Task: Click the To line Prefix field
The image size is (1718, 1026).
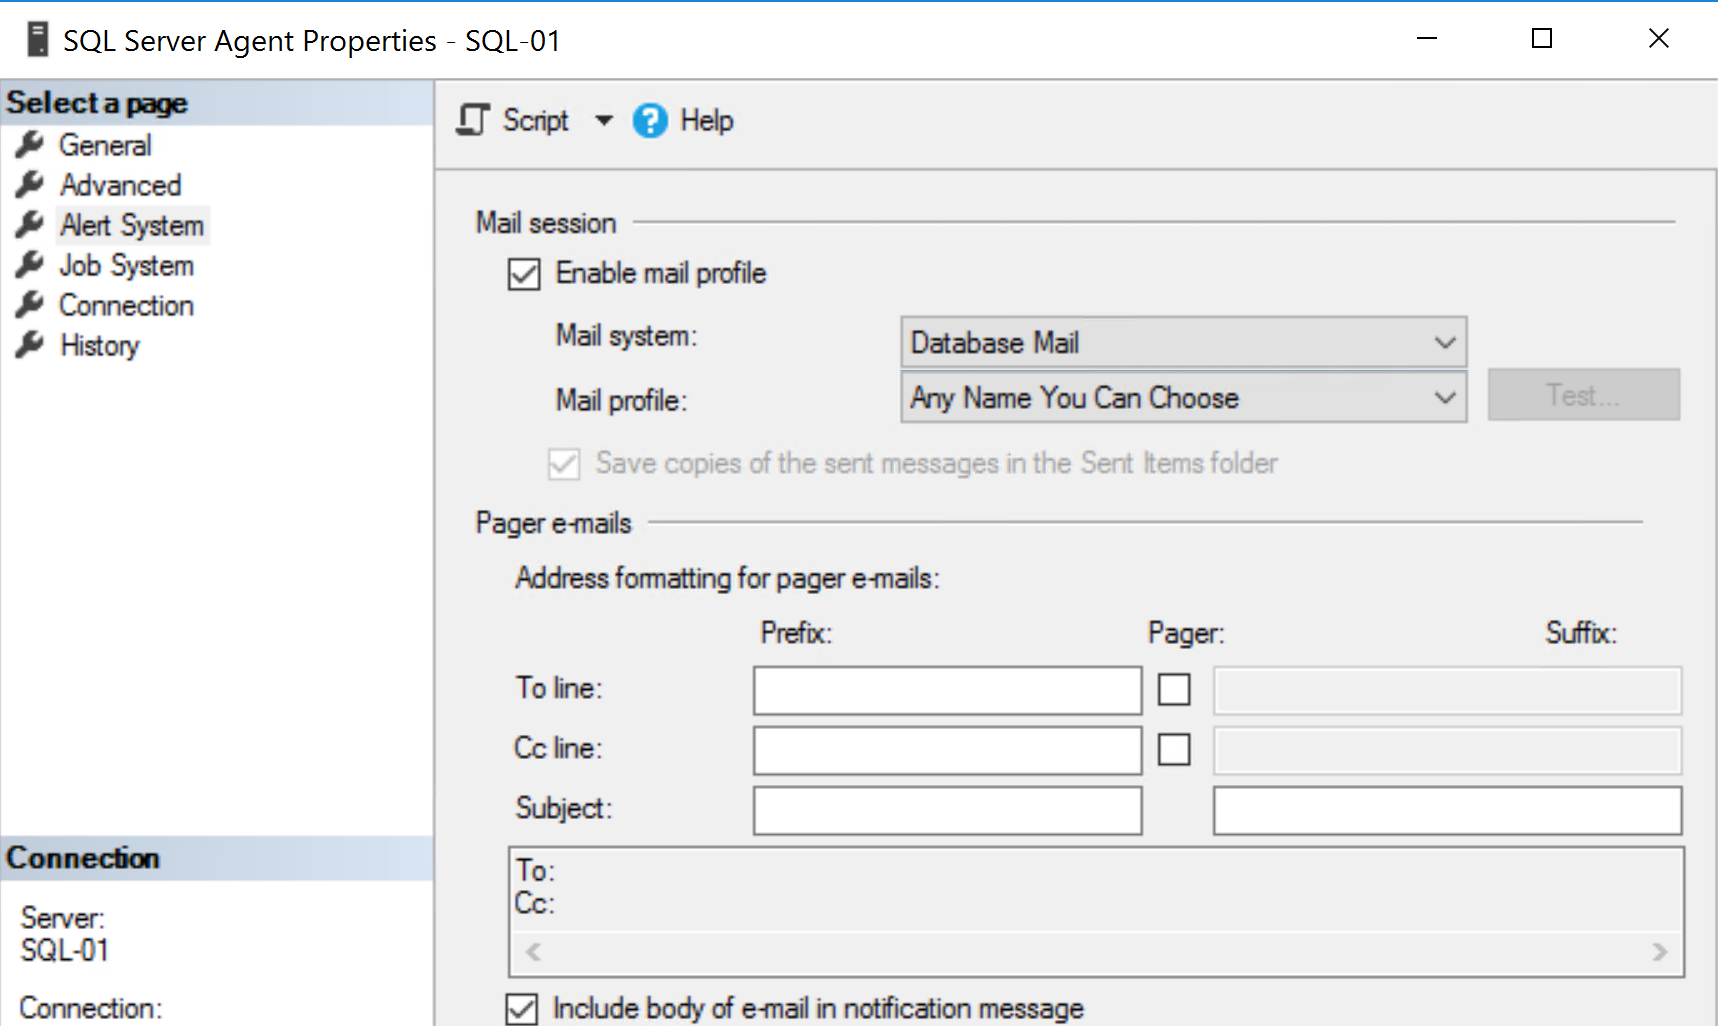Action: [x=947, y=690]
